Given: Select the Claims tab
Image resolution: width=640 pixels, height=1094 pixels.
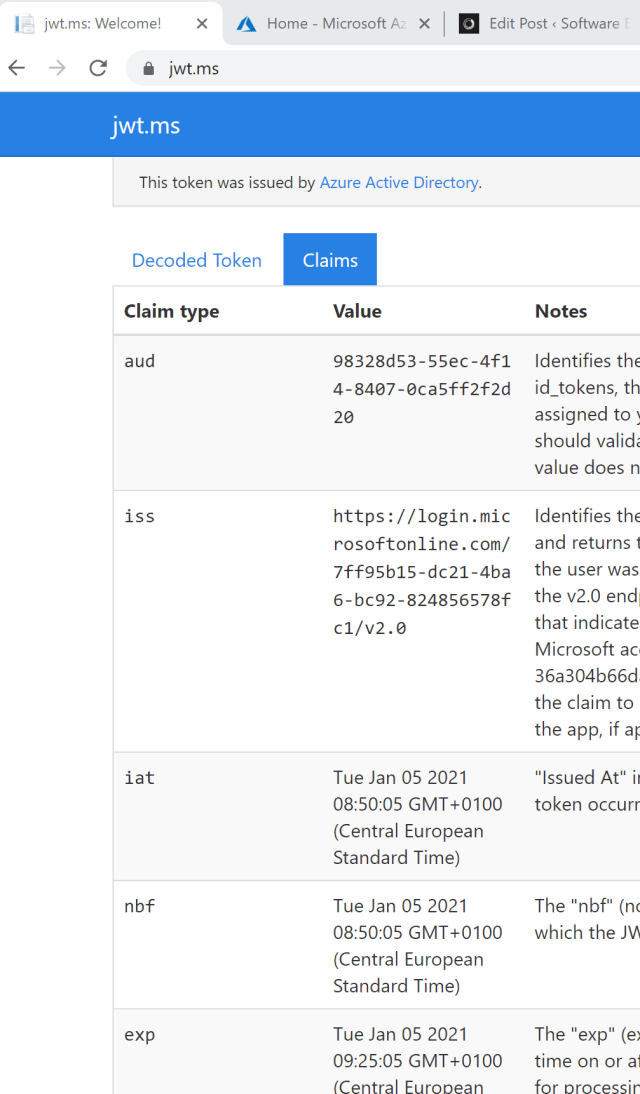Looking at the screenshot, I should click(x=330, y=260).
